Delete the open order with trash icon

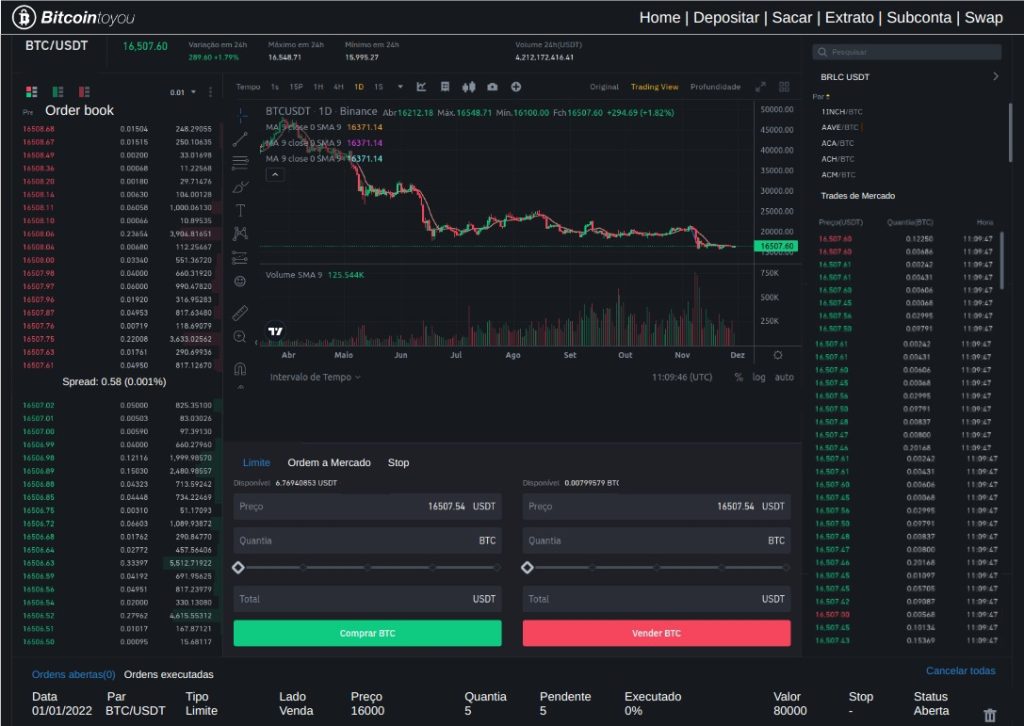990,715
